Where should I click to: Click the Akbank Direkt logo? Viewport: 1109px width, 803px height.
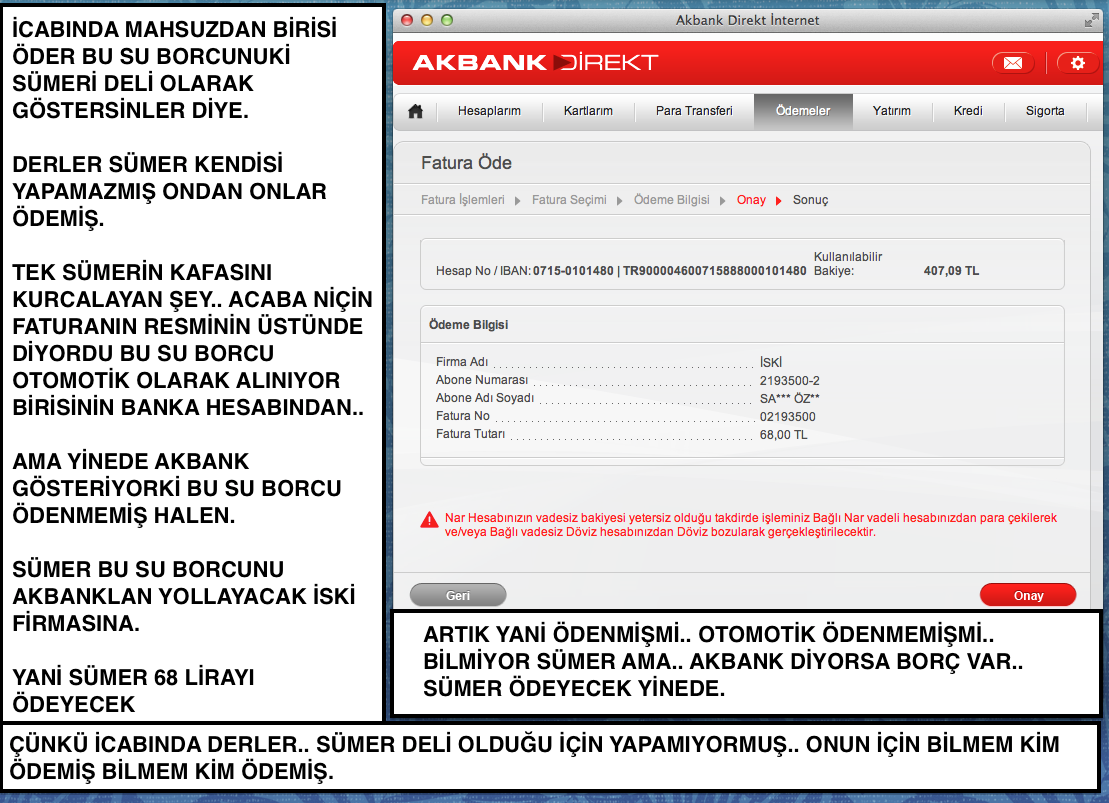click(x=535, y=62)
